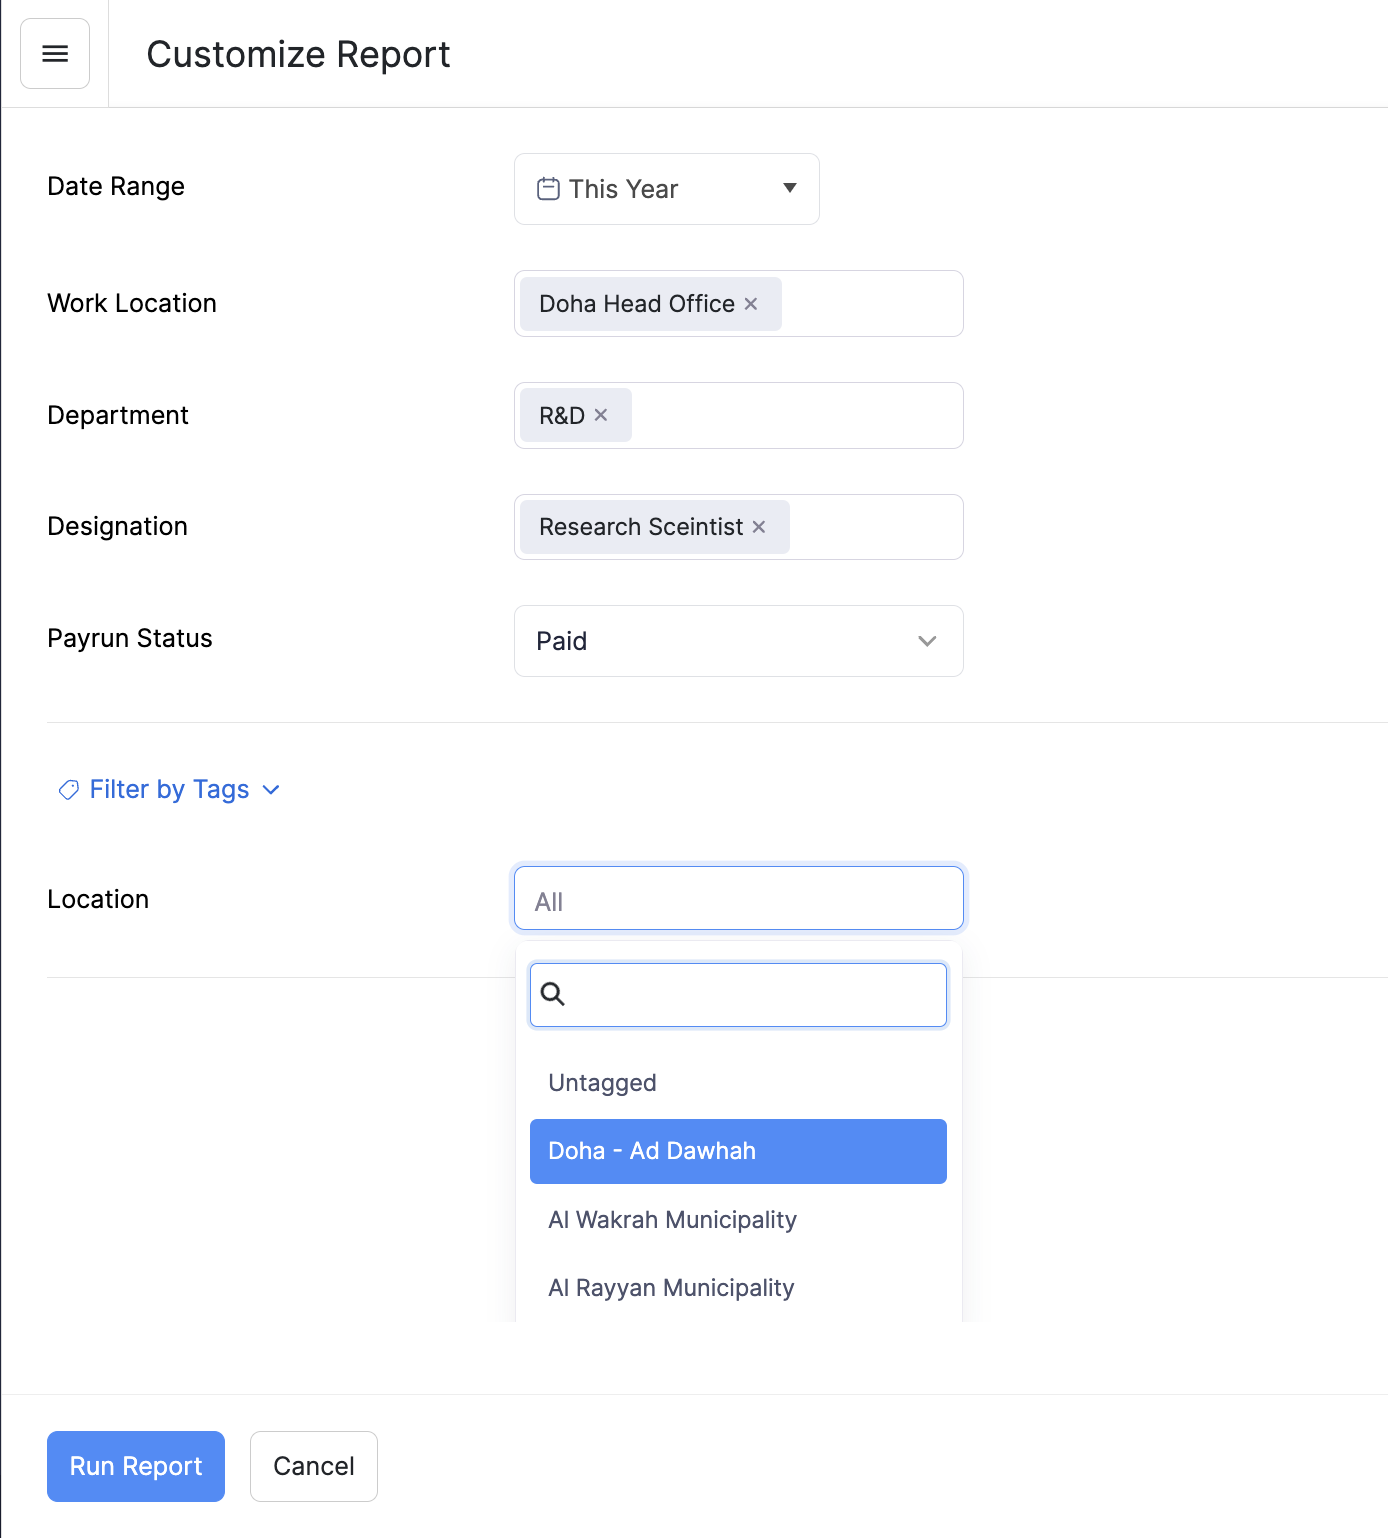Click the chevron arrow on the Payrun Status field
The height and width of the screenshot is (1538, 1388).
point(925,641)
